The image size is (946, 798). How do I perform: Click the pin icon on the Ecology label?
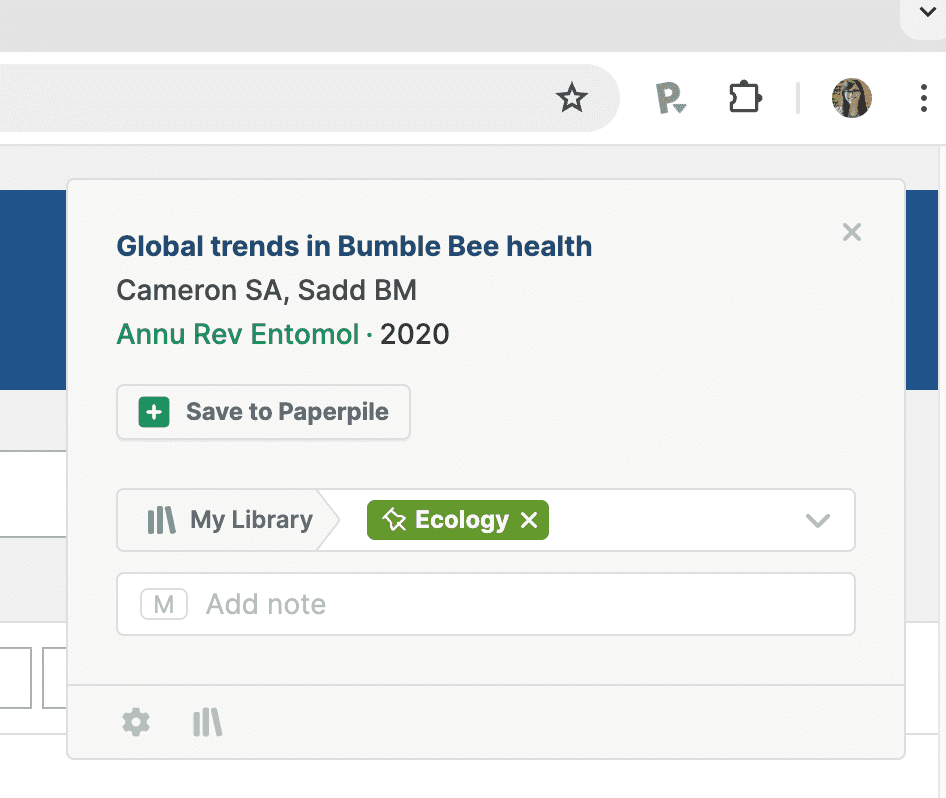pyautogui.click(x=394, y=520)
